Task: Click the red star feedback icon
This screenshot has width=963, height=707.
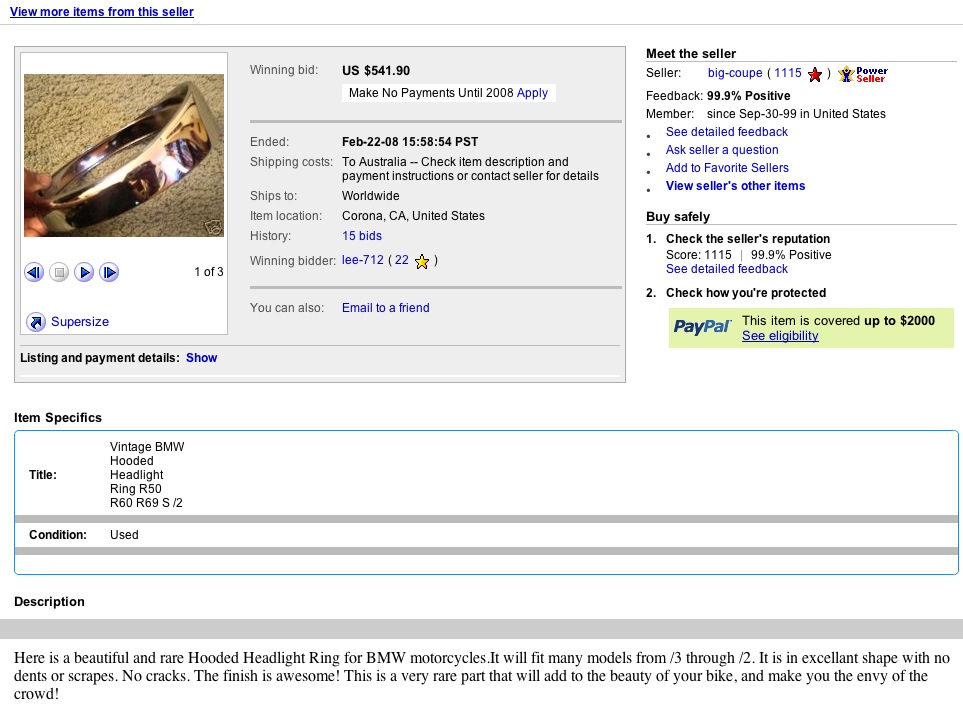Action: point(815,74)
